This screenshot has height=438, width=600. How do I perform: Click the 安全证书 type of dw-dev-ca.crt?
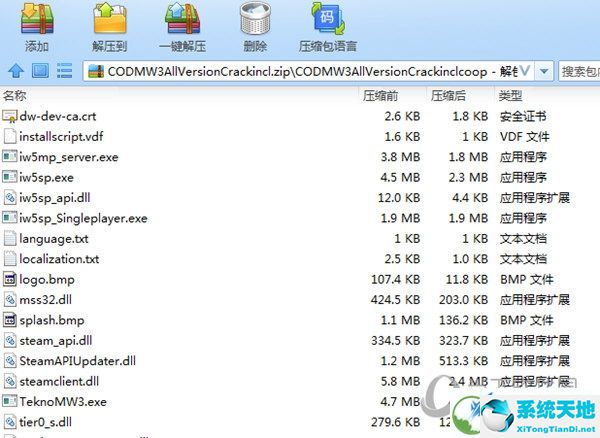[523, 116]
